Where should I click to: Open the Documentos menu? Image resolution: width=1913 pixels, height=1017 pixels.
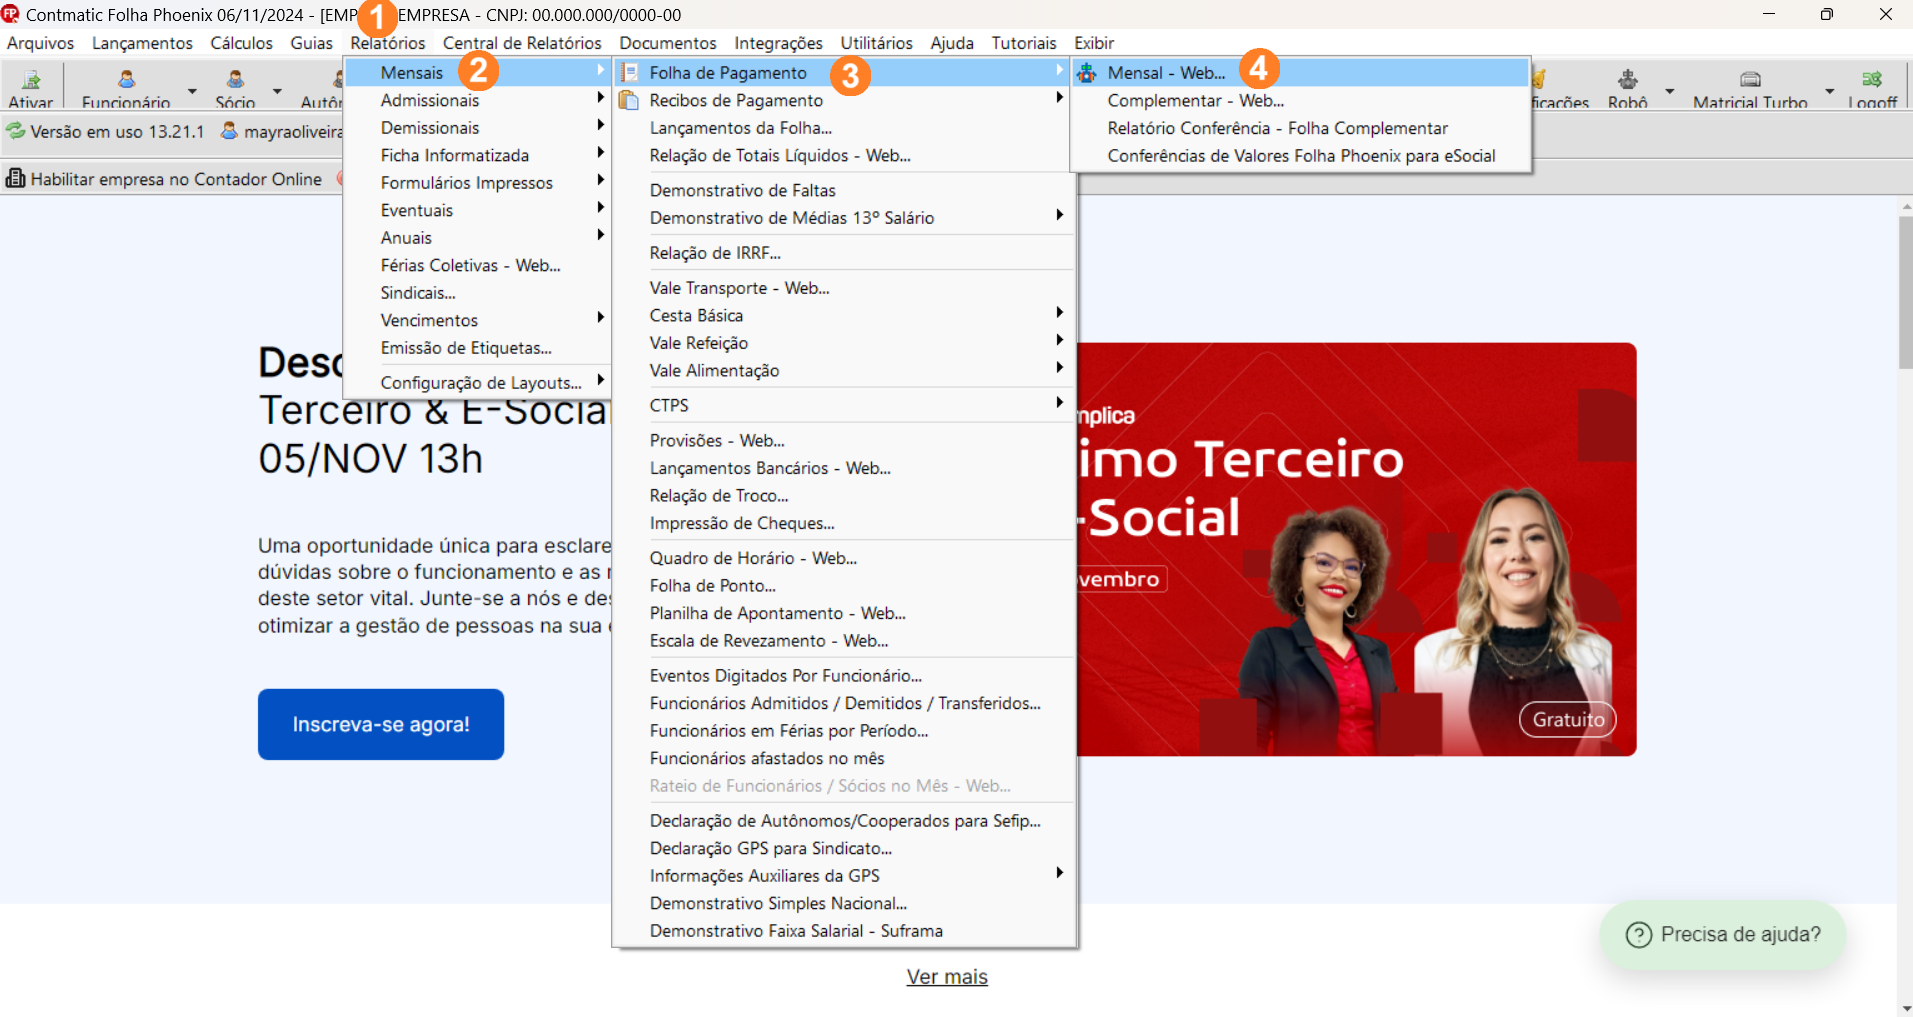(x=668, y=43)
